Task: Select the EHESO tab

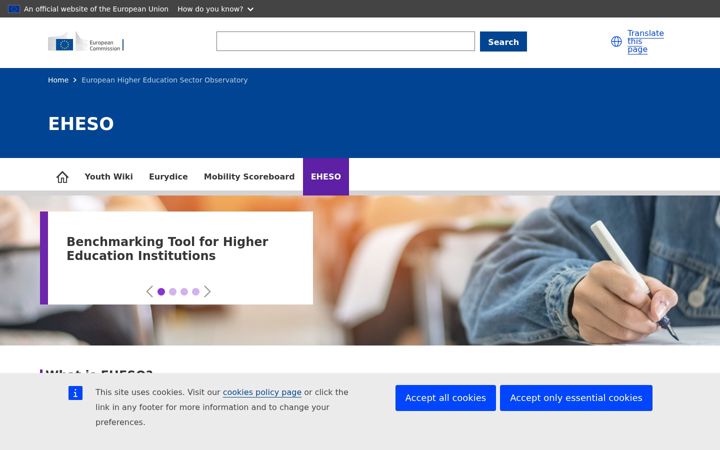Action: [326, 177]
